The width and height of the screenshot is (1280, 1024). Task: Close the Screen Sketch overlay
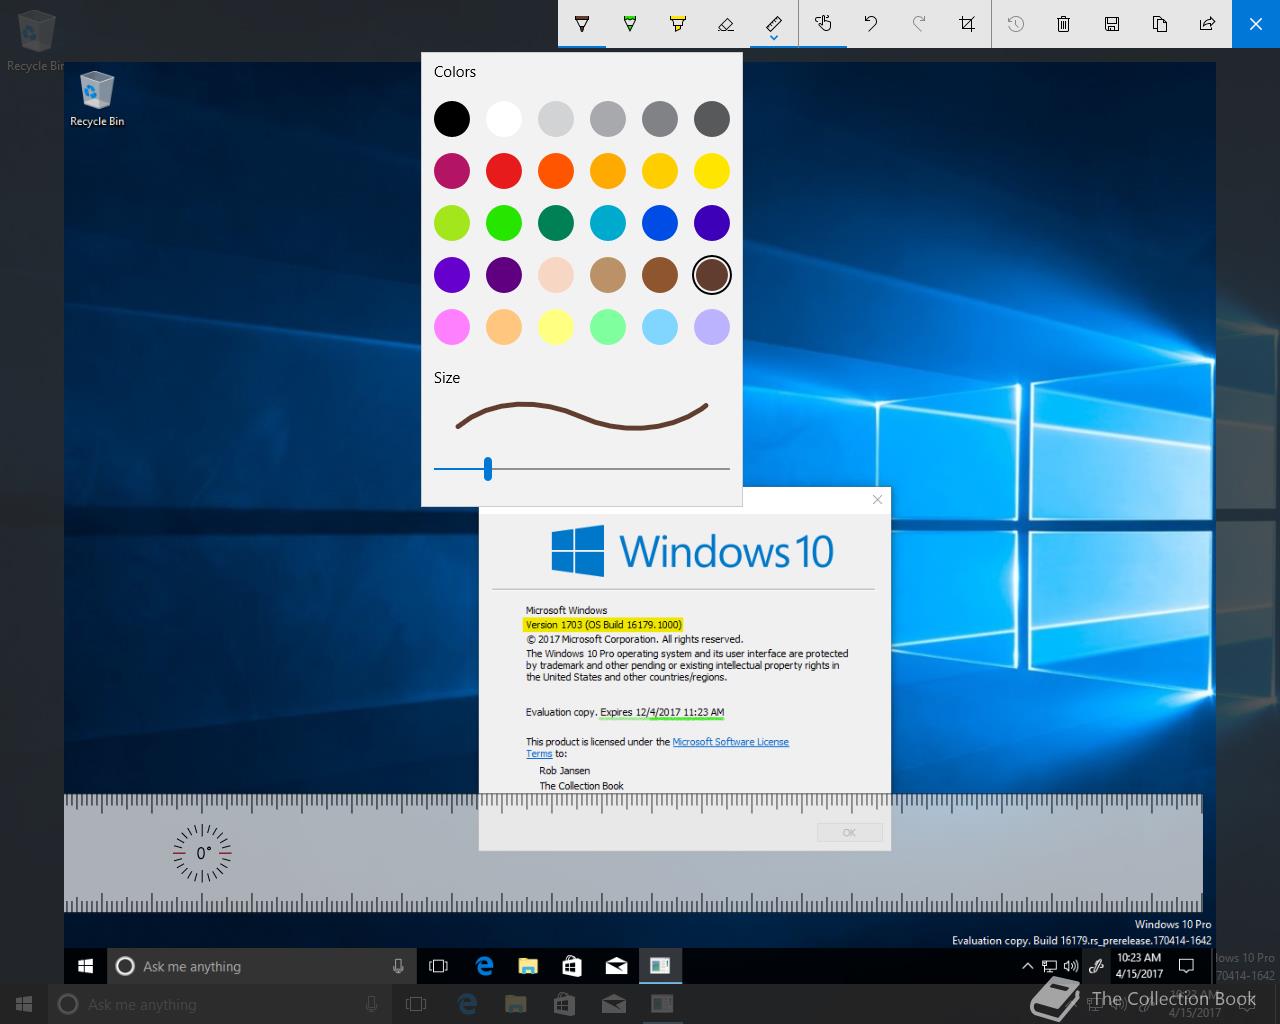point(1256,24)
